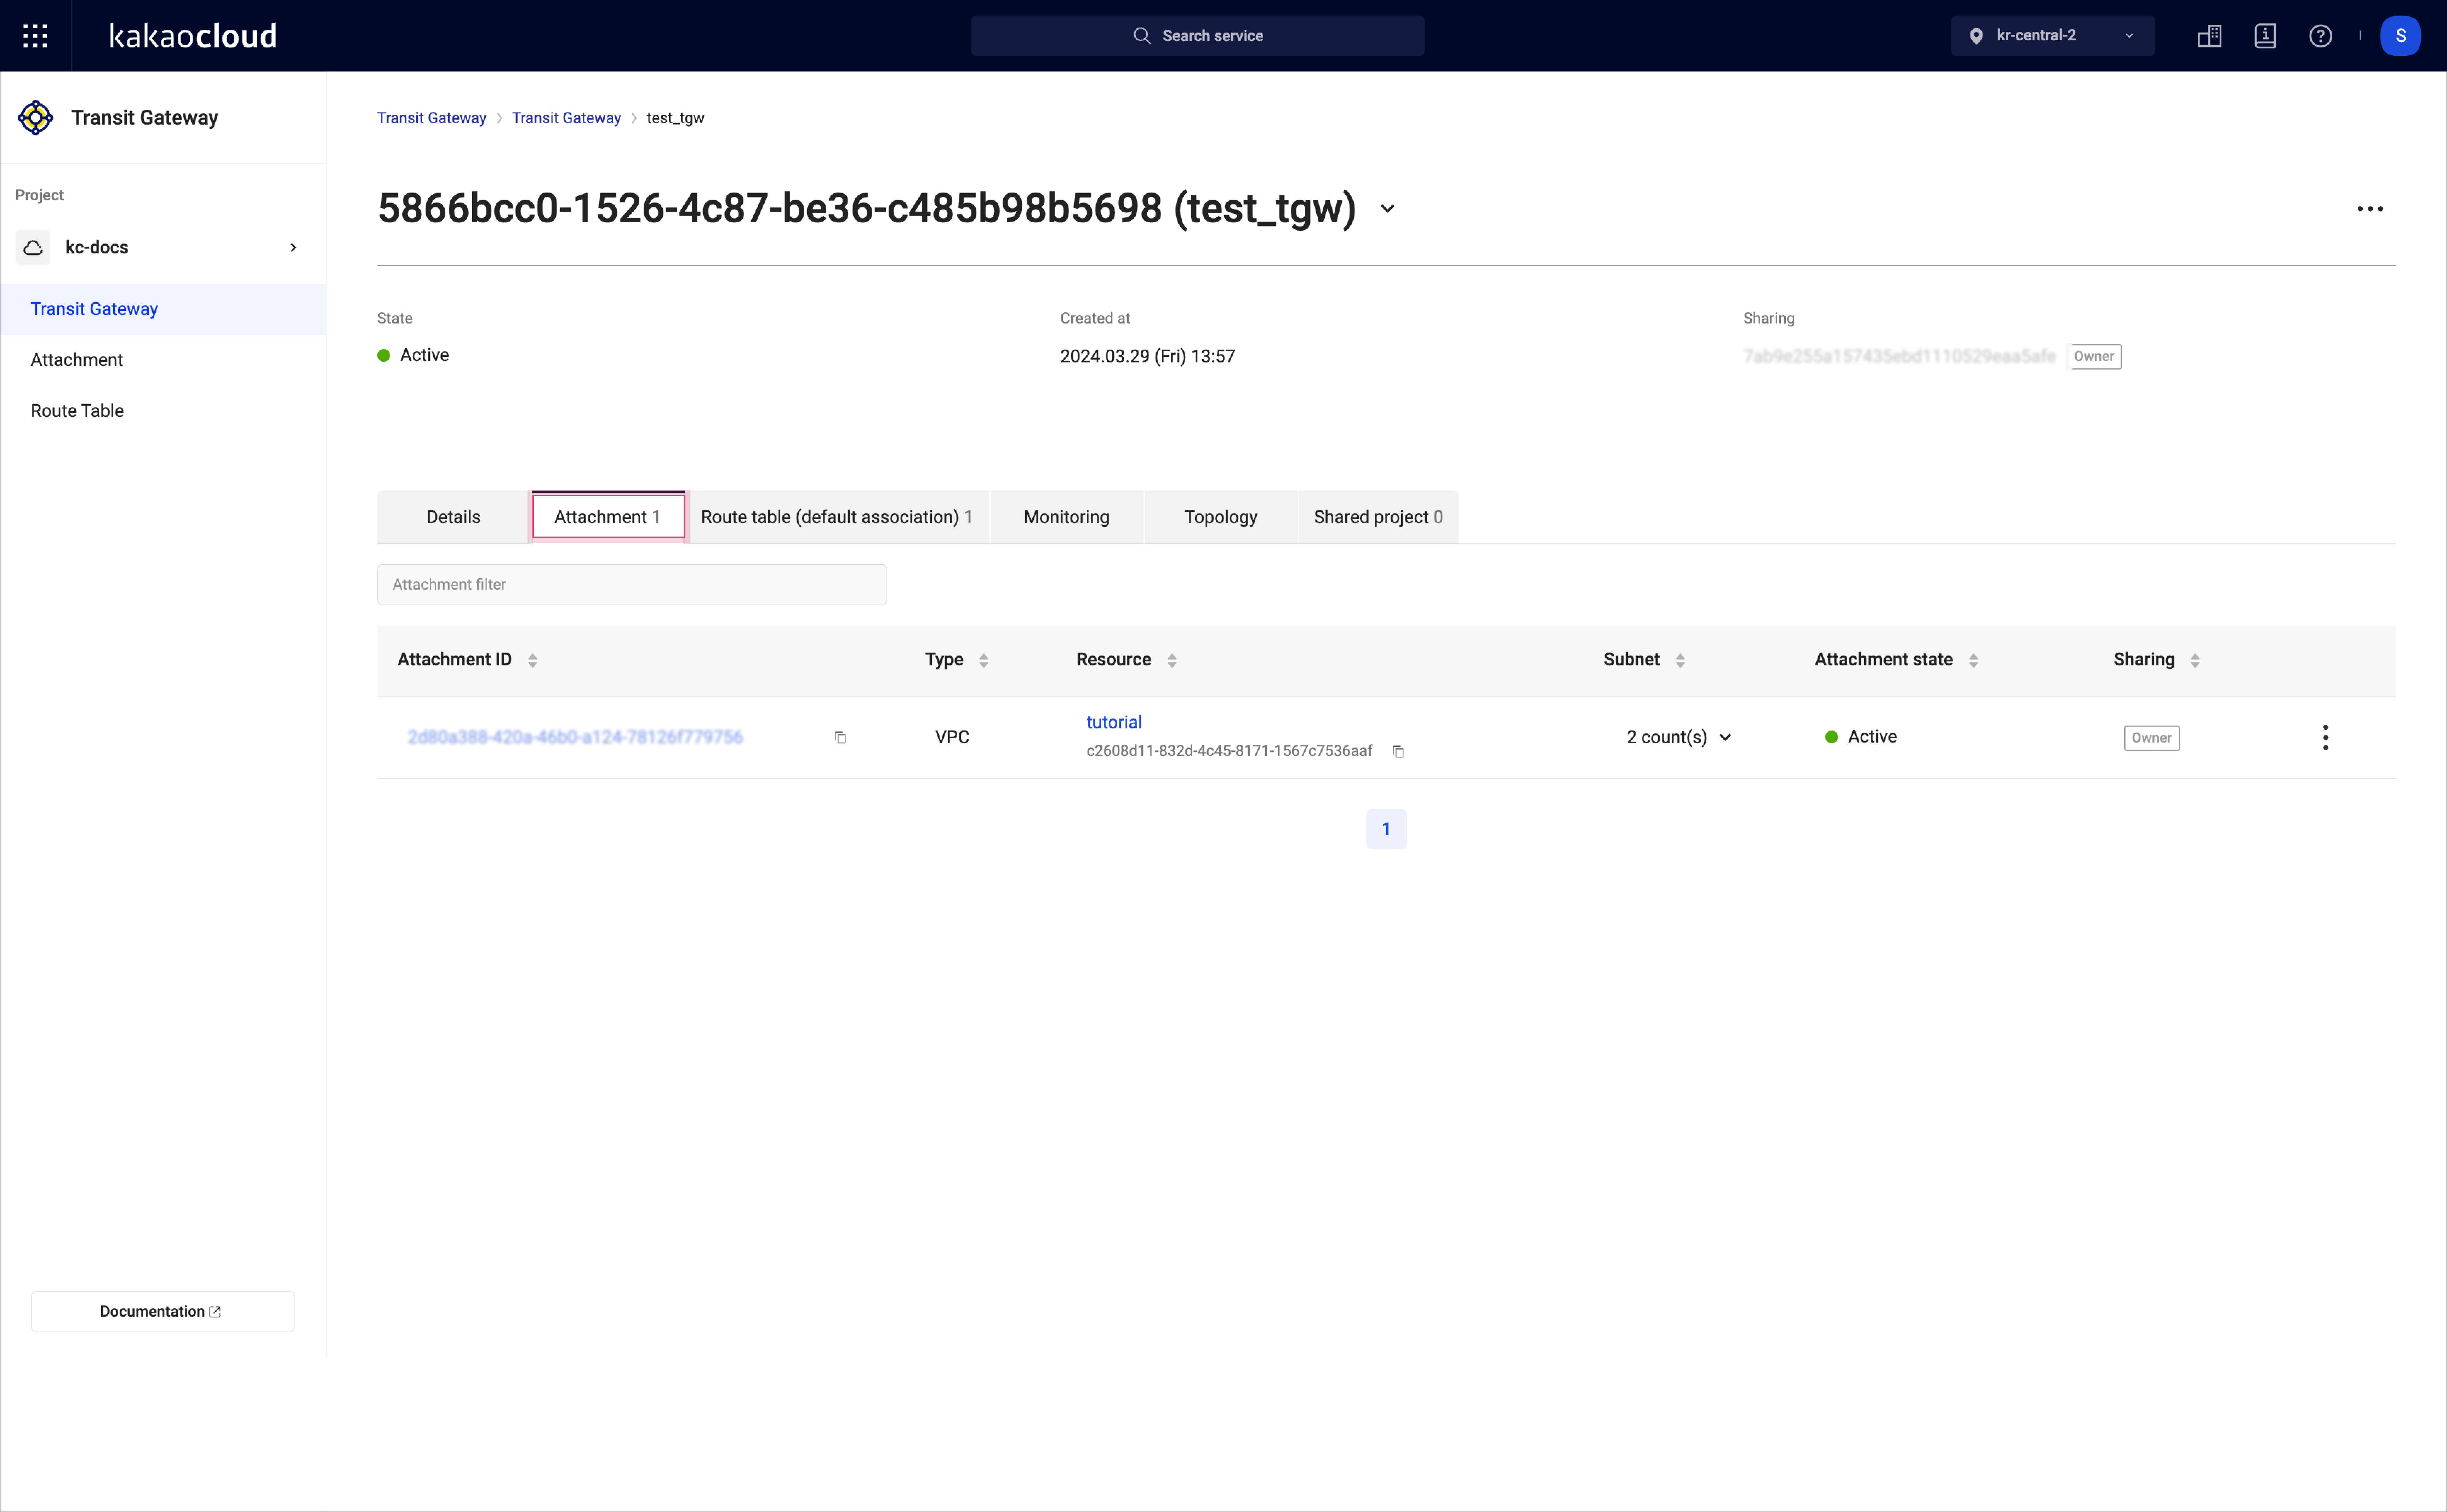Click the kakaocloud logo
Screen dimensions: 2447x1512
point(193,36)
